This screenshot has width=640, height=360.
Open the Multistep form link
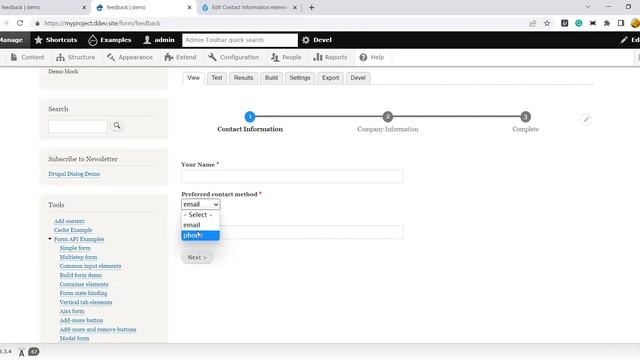pos(78,257)
